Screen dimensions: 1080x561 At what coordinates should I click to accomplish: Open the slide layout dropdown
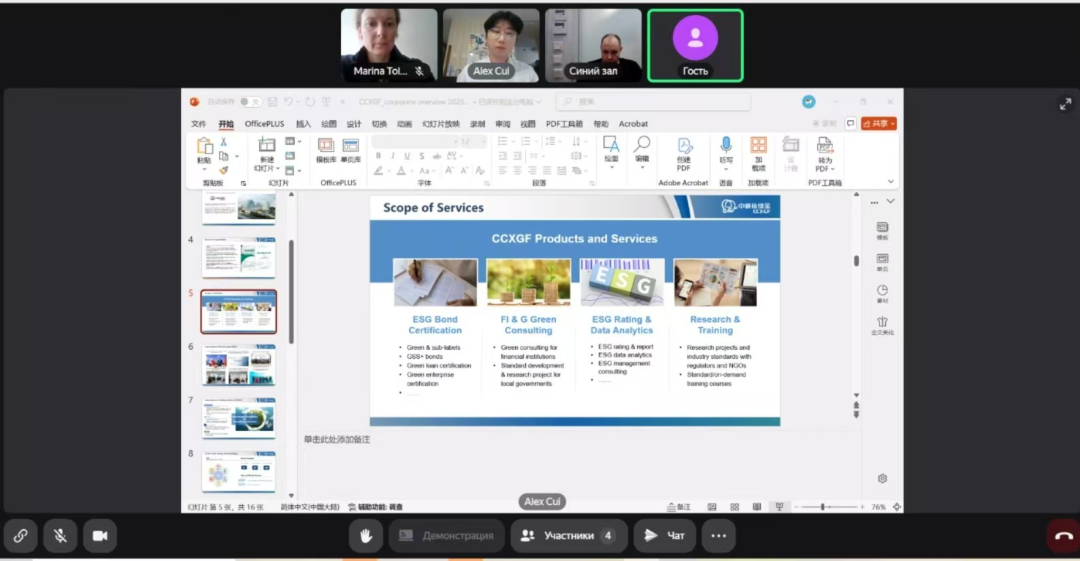click(x=294, y=141)
